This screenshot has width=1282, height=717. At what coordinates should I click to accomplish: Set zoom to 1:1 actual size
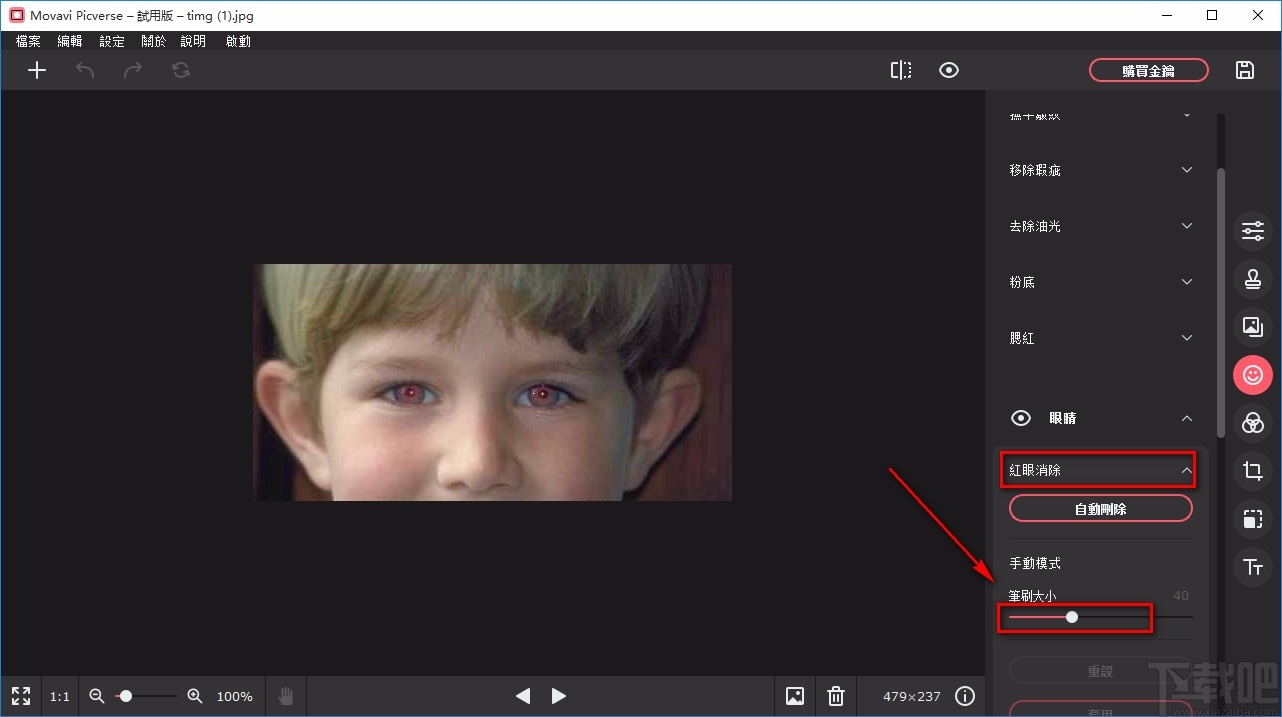pyautogui.click(x=60, y=697)
